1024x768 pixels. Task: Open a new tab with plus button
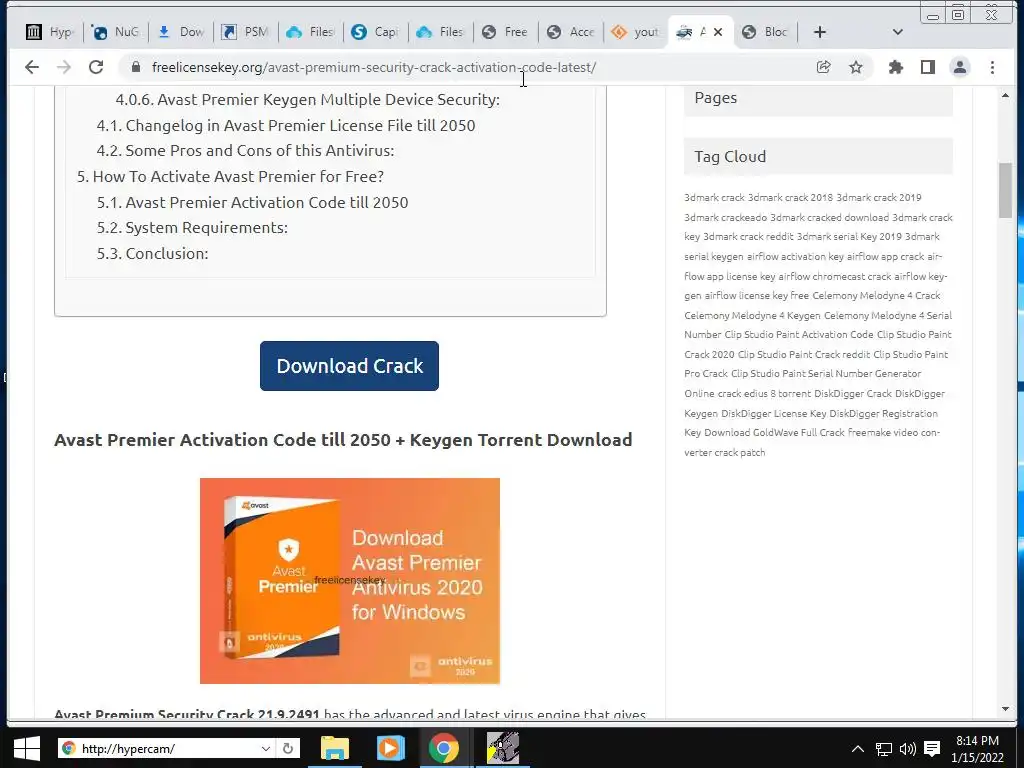820,32
